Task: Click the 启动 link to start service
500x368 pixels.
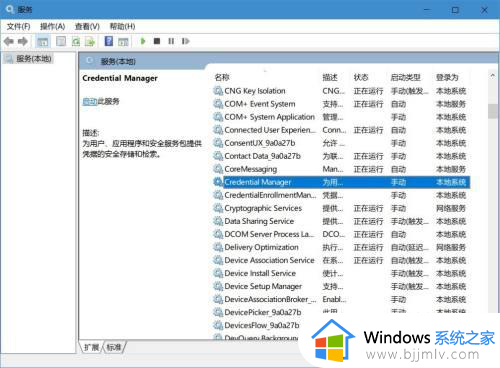Action: tap(90, 101)
